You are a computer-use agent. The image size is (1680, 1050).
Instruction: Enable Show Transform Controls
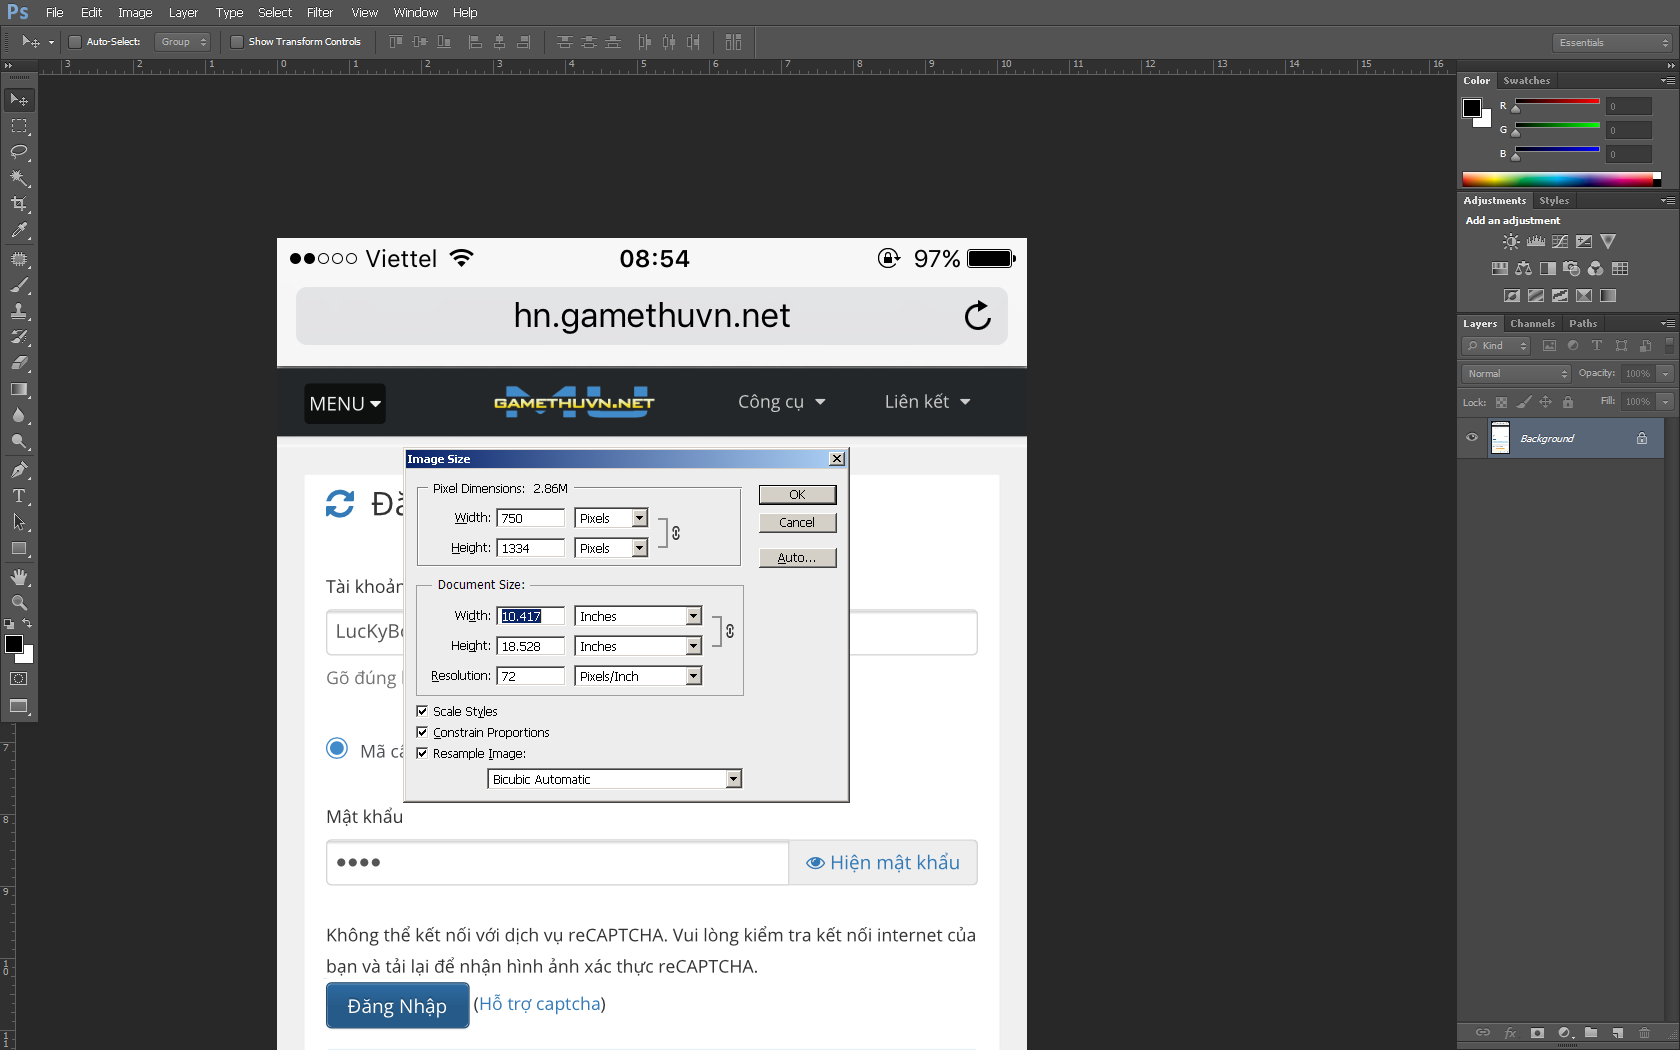pos(237,42)
